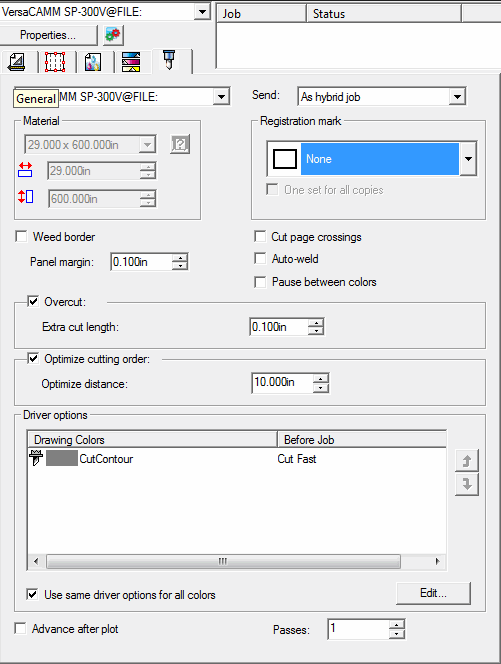The width and height of the screenshot is (501, 664).
Task: Select the CutContour gray color swatch
Action: pyautogui.click(x=62, y=459)
